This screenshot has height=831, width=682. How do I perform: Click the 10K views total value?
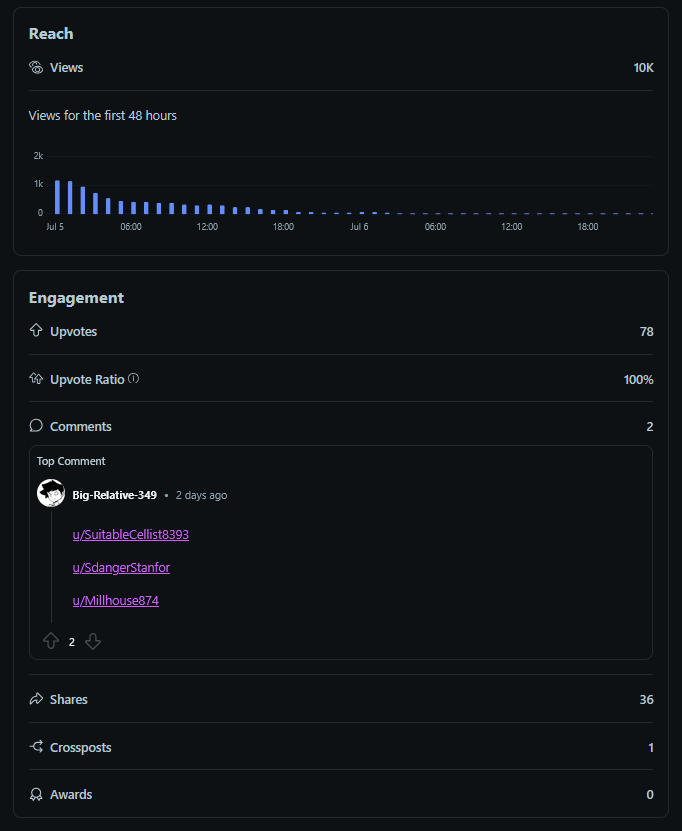click(x=643, y=67)
